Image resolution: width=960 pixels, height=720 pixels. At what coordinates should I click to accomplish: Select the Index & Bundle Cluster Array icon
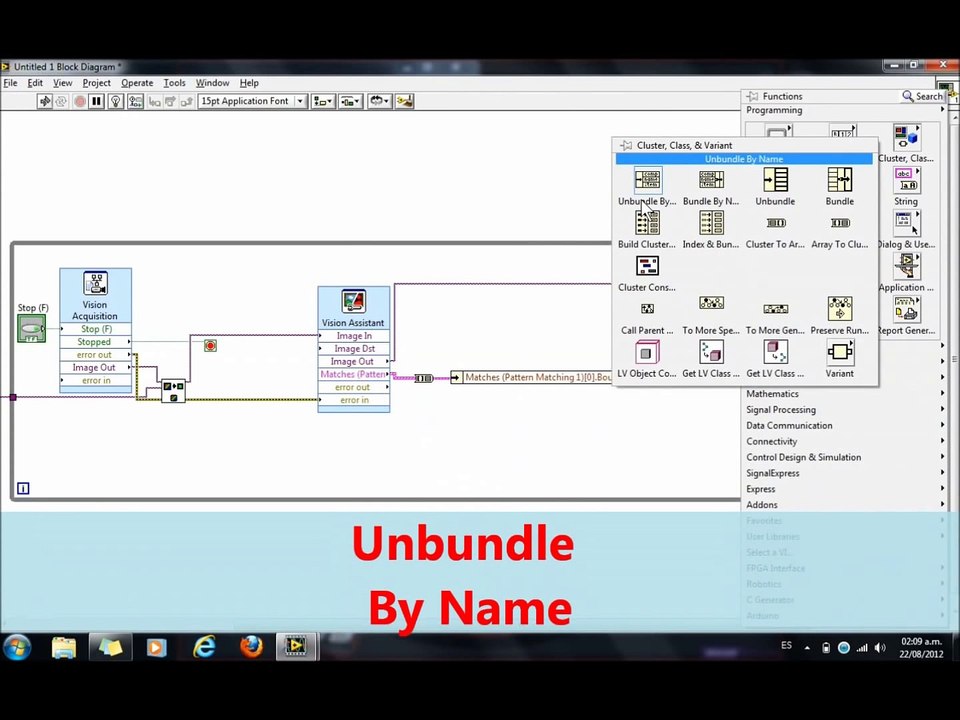point(711,223)
